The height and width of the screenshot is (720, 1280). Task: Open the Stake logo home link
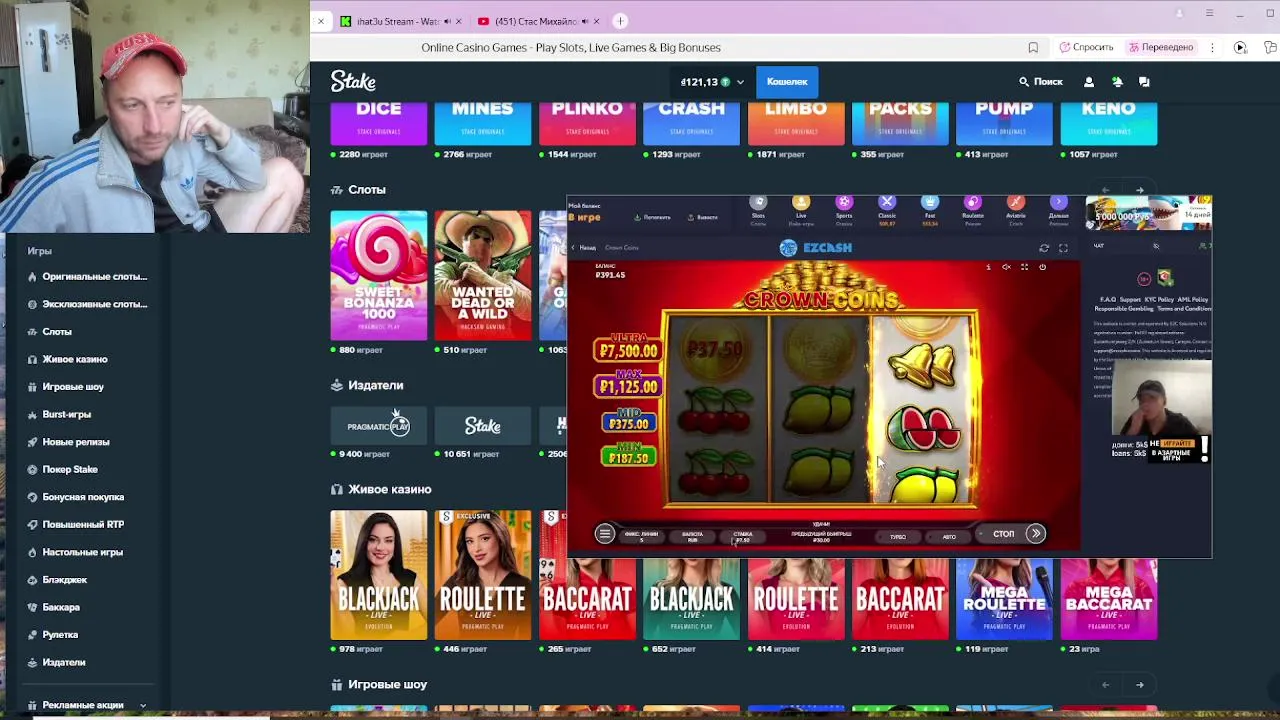[353, 82]
